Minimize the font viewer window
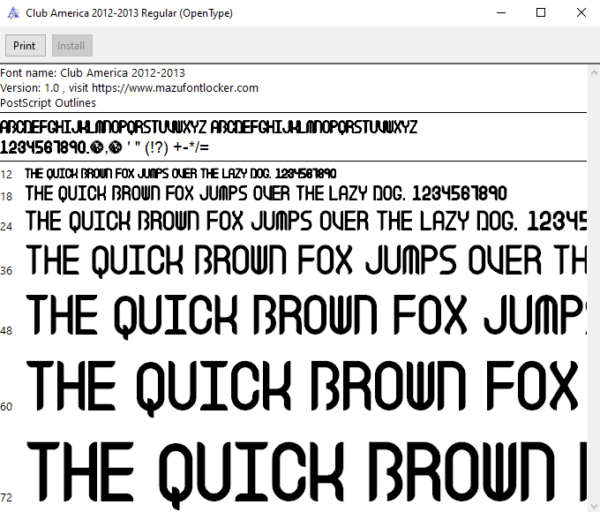This screenshot has width=600, height=512. (x=501, y=13)
